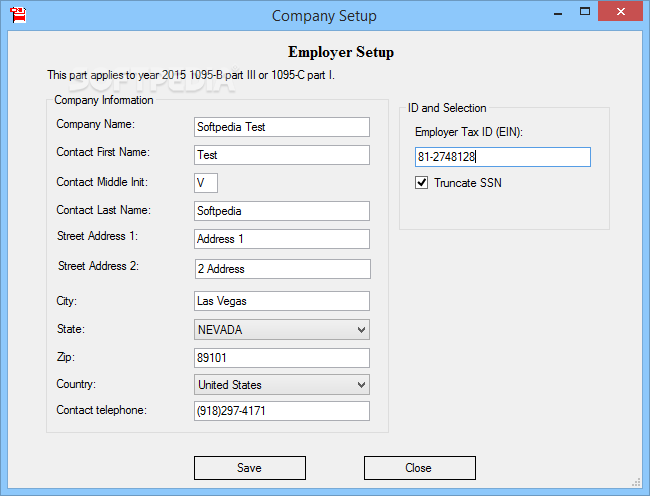Expand the Country dropdown showing United States
Screen dimensions: 650x496
pos(282,385)
